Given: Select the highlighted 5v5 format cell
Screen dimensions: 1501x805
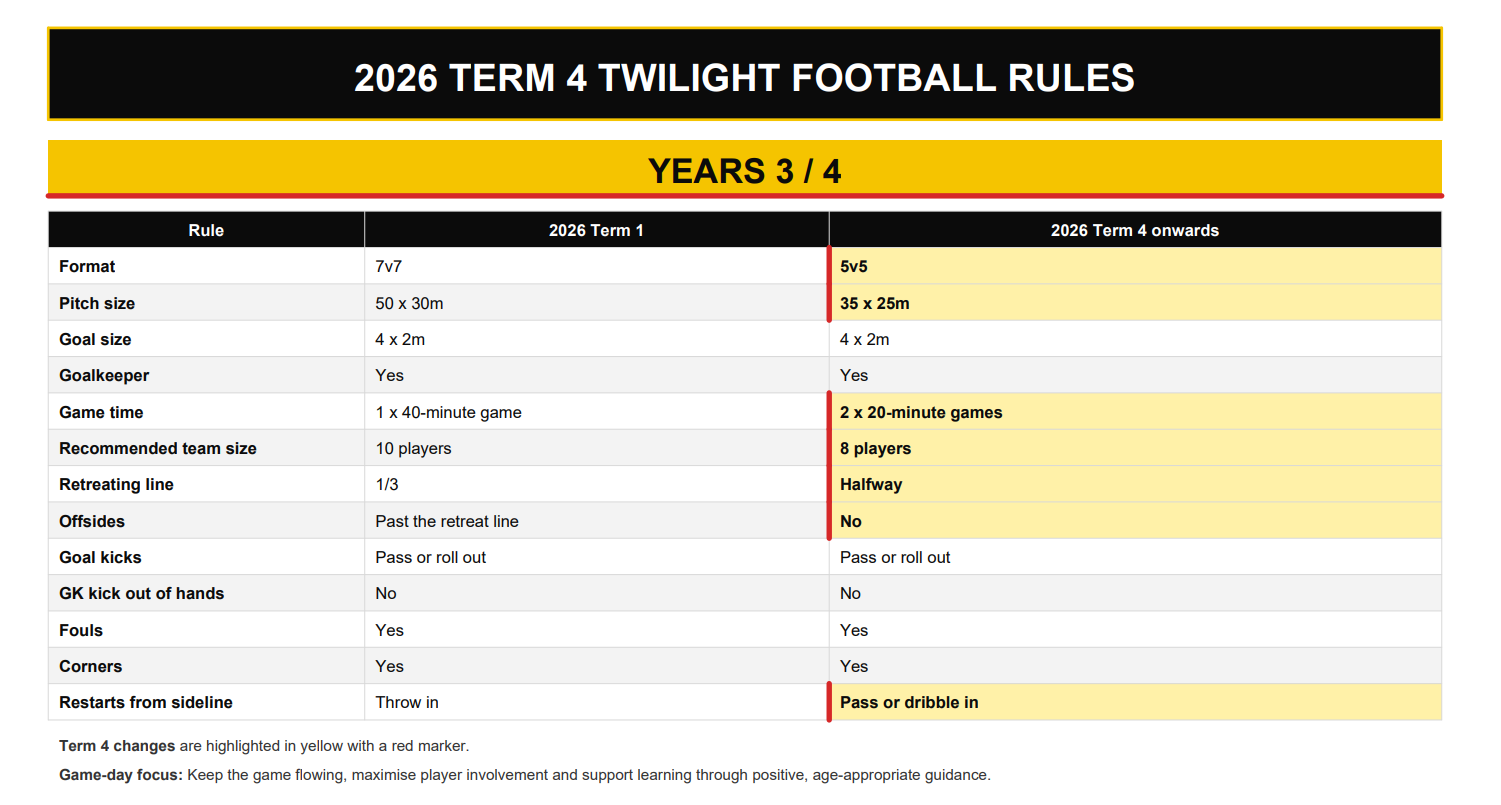Looking at the screenshot, I should point(1135,266).
